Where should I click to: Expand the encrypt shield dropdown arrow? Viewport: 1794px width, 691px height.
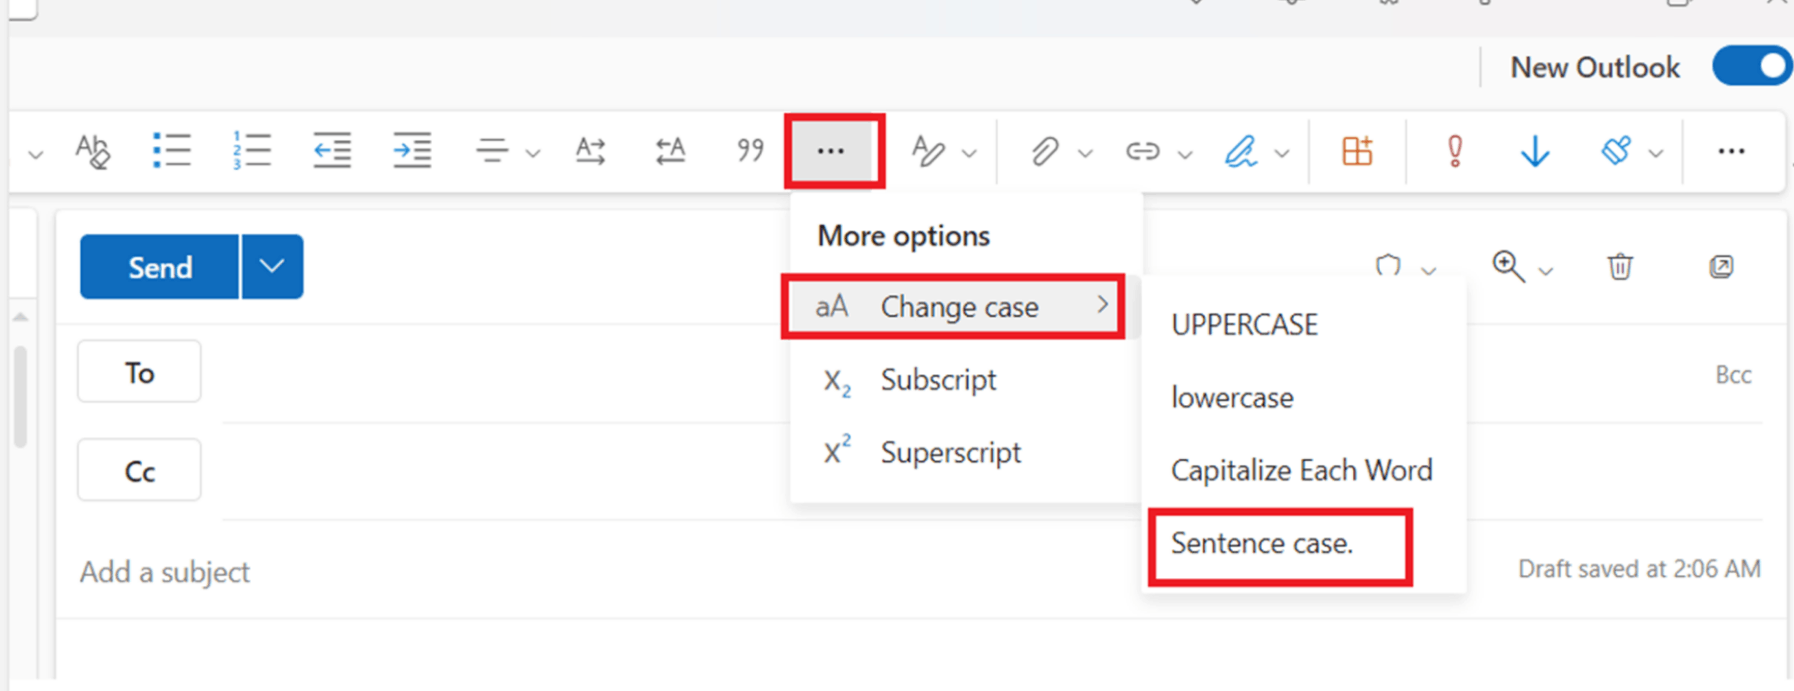click(x=1429, y=271)
